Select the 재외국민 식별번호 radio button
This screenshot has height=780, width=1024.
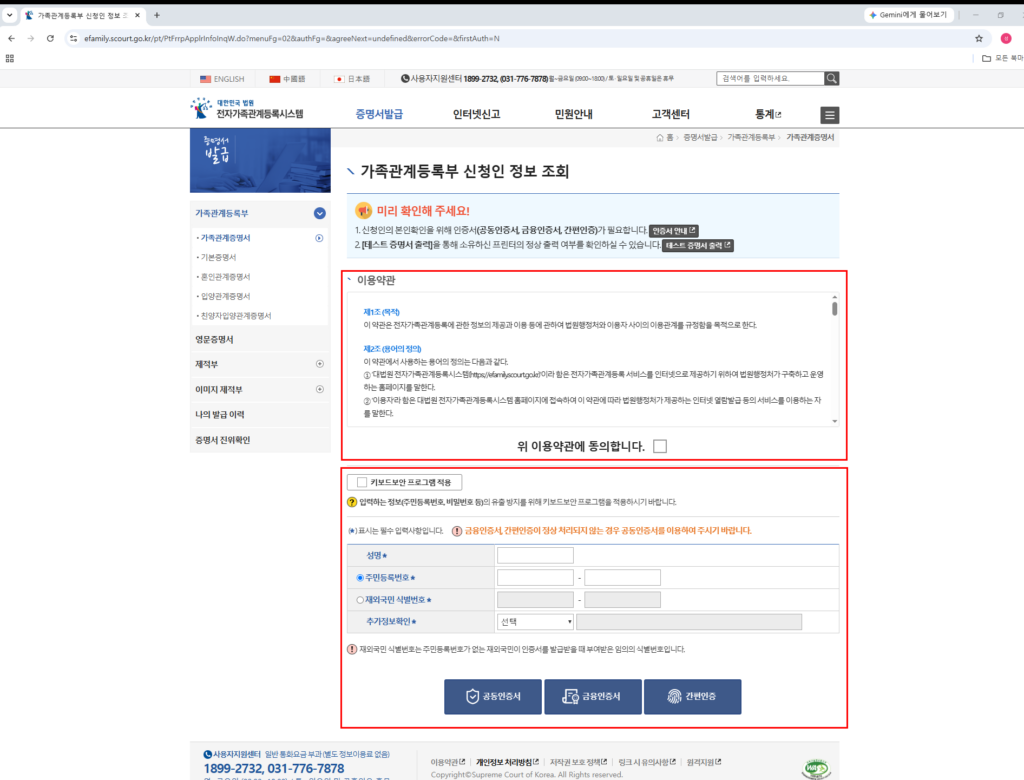coord(360,600)
